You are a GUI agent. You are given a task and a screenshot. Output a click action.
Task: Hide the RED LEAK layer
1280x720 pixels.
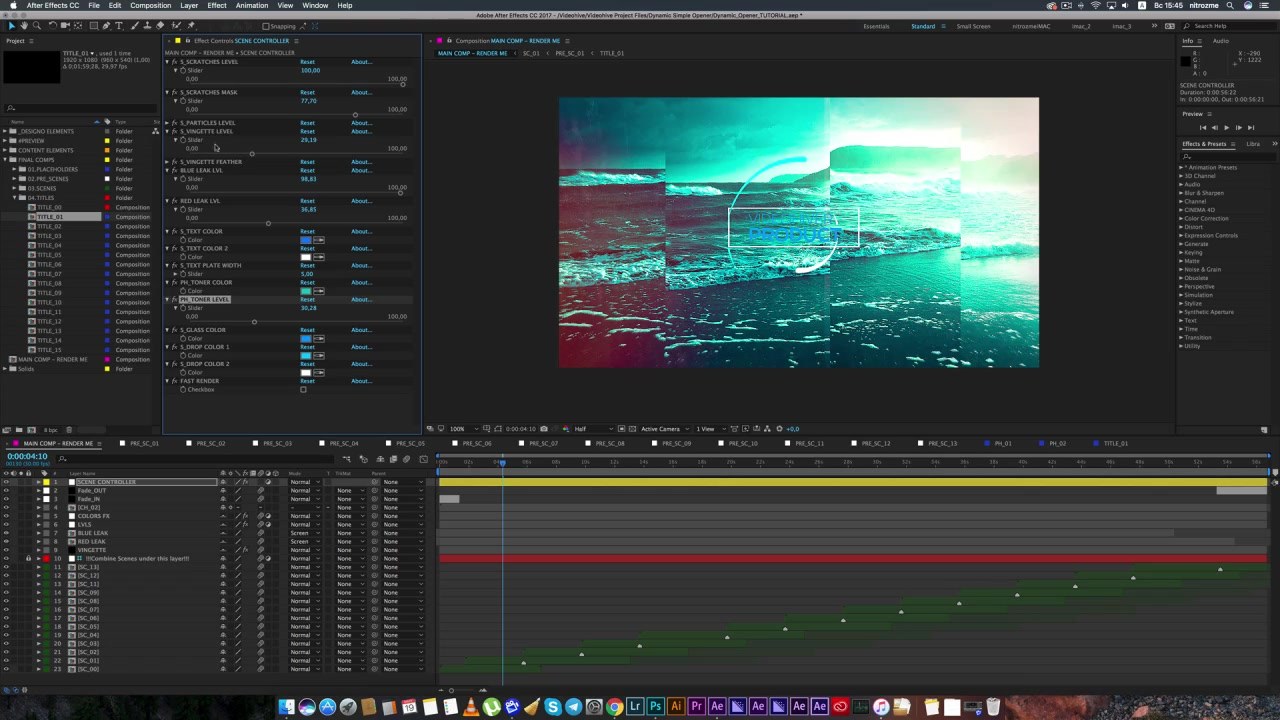coord(6,541)
